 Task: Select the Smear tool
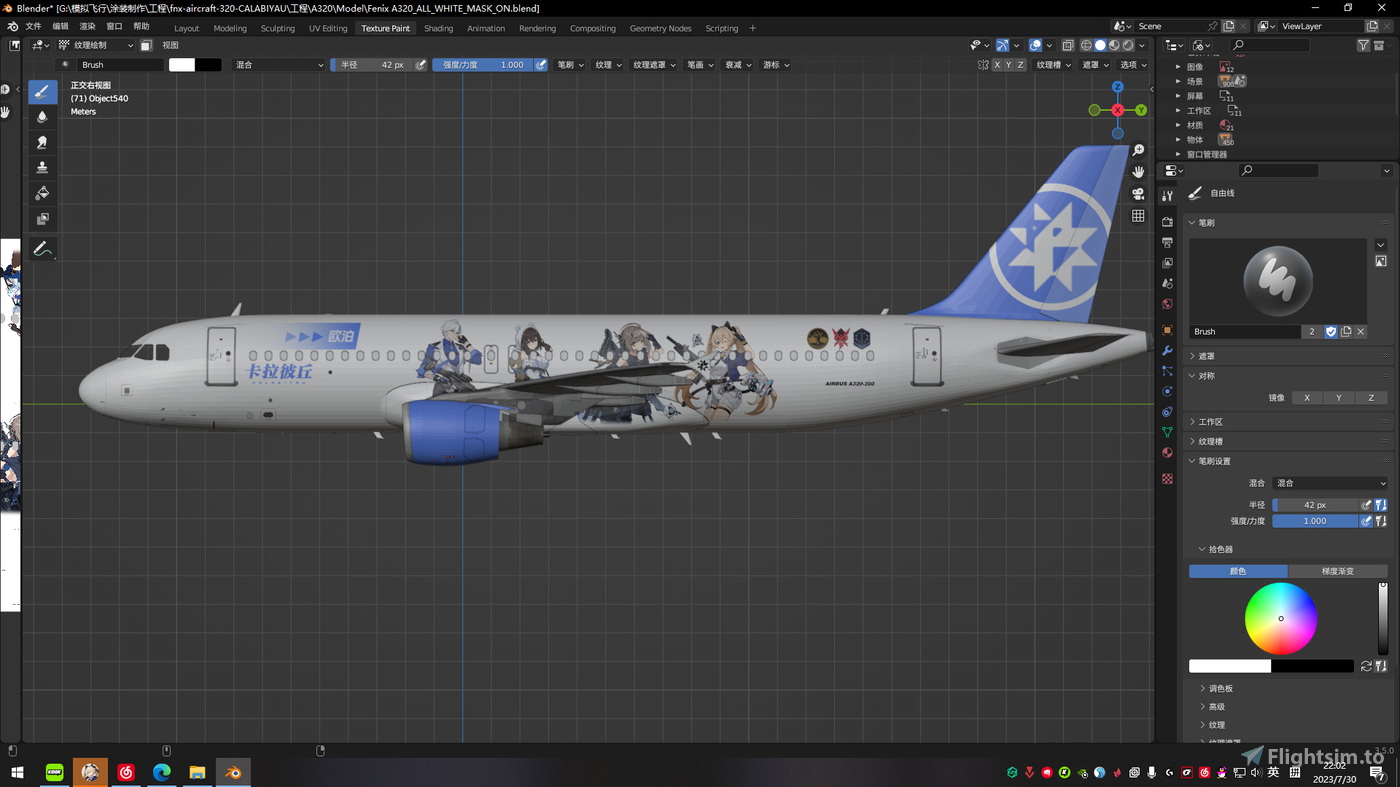tap(42, 142)
